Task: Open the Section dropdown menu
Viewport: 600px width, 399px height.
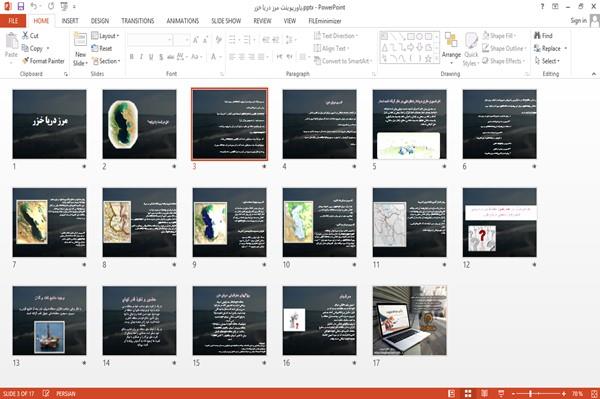Action: (x=106, y=61)
